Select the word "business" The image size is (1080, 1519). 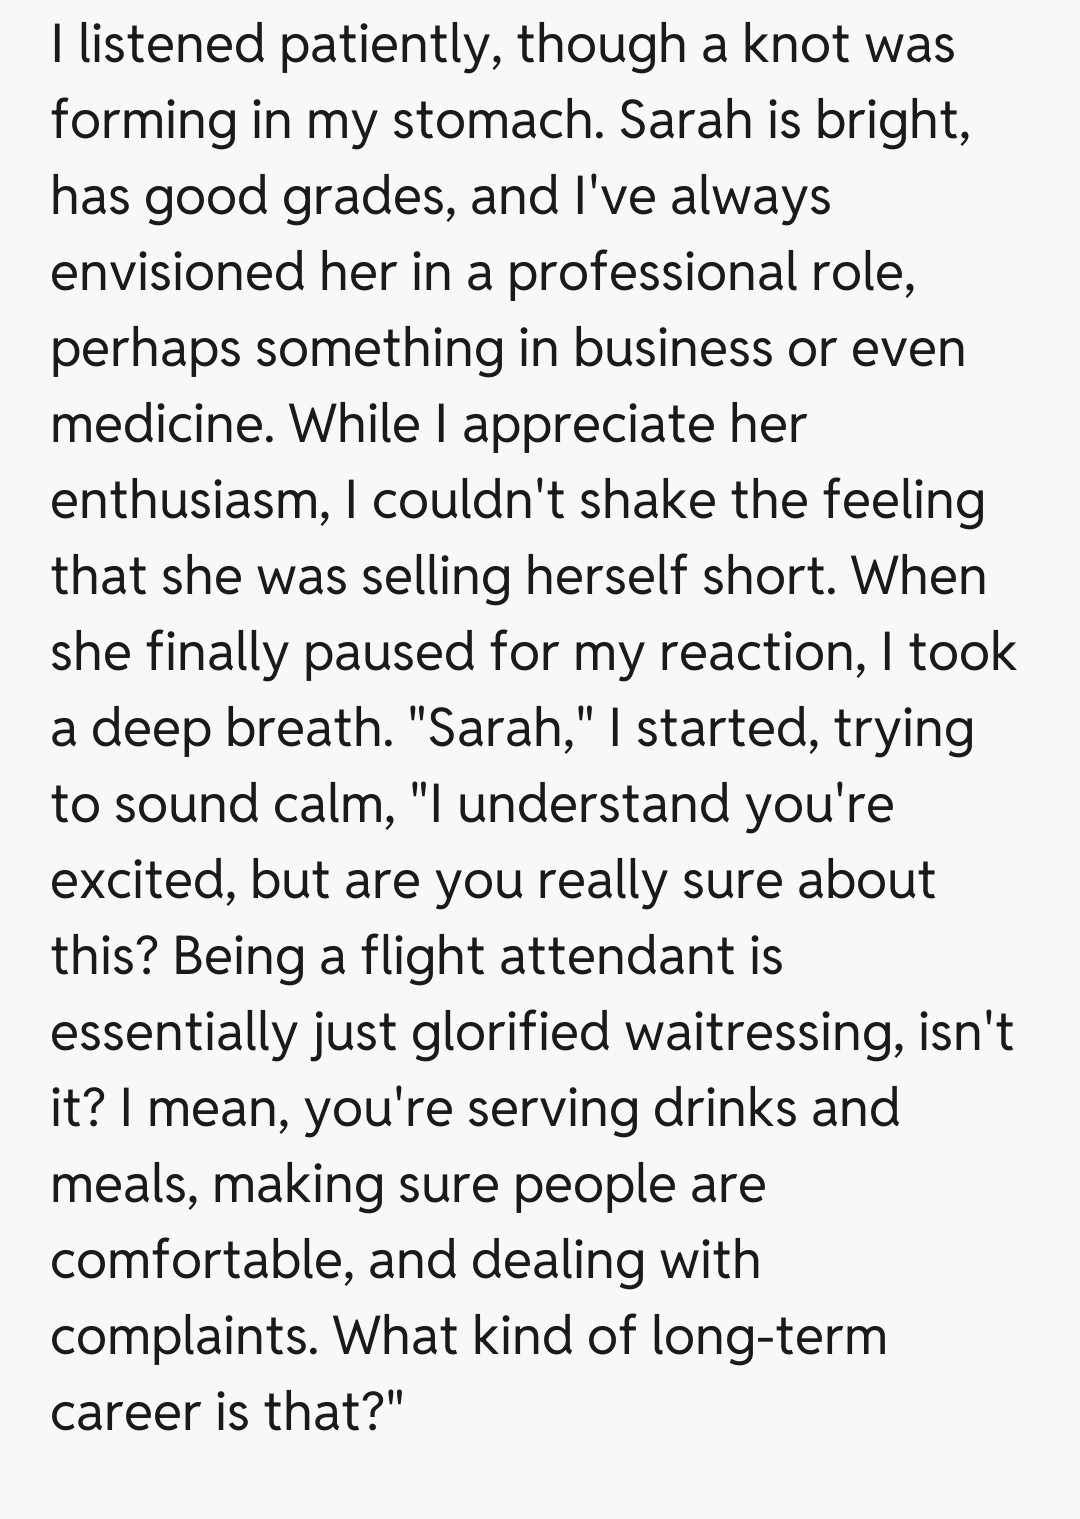tap(671, 349)
